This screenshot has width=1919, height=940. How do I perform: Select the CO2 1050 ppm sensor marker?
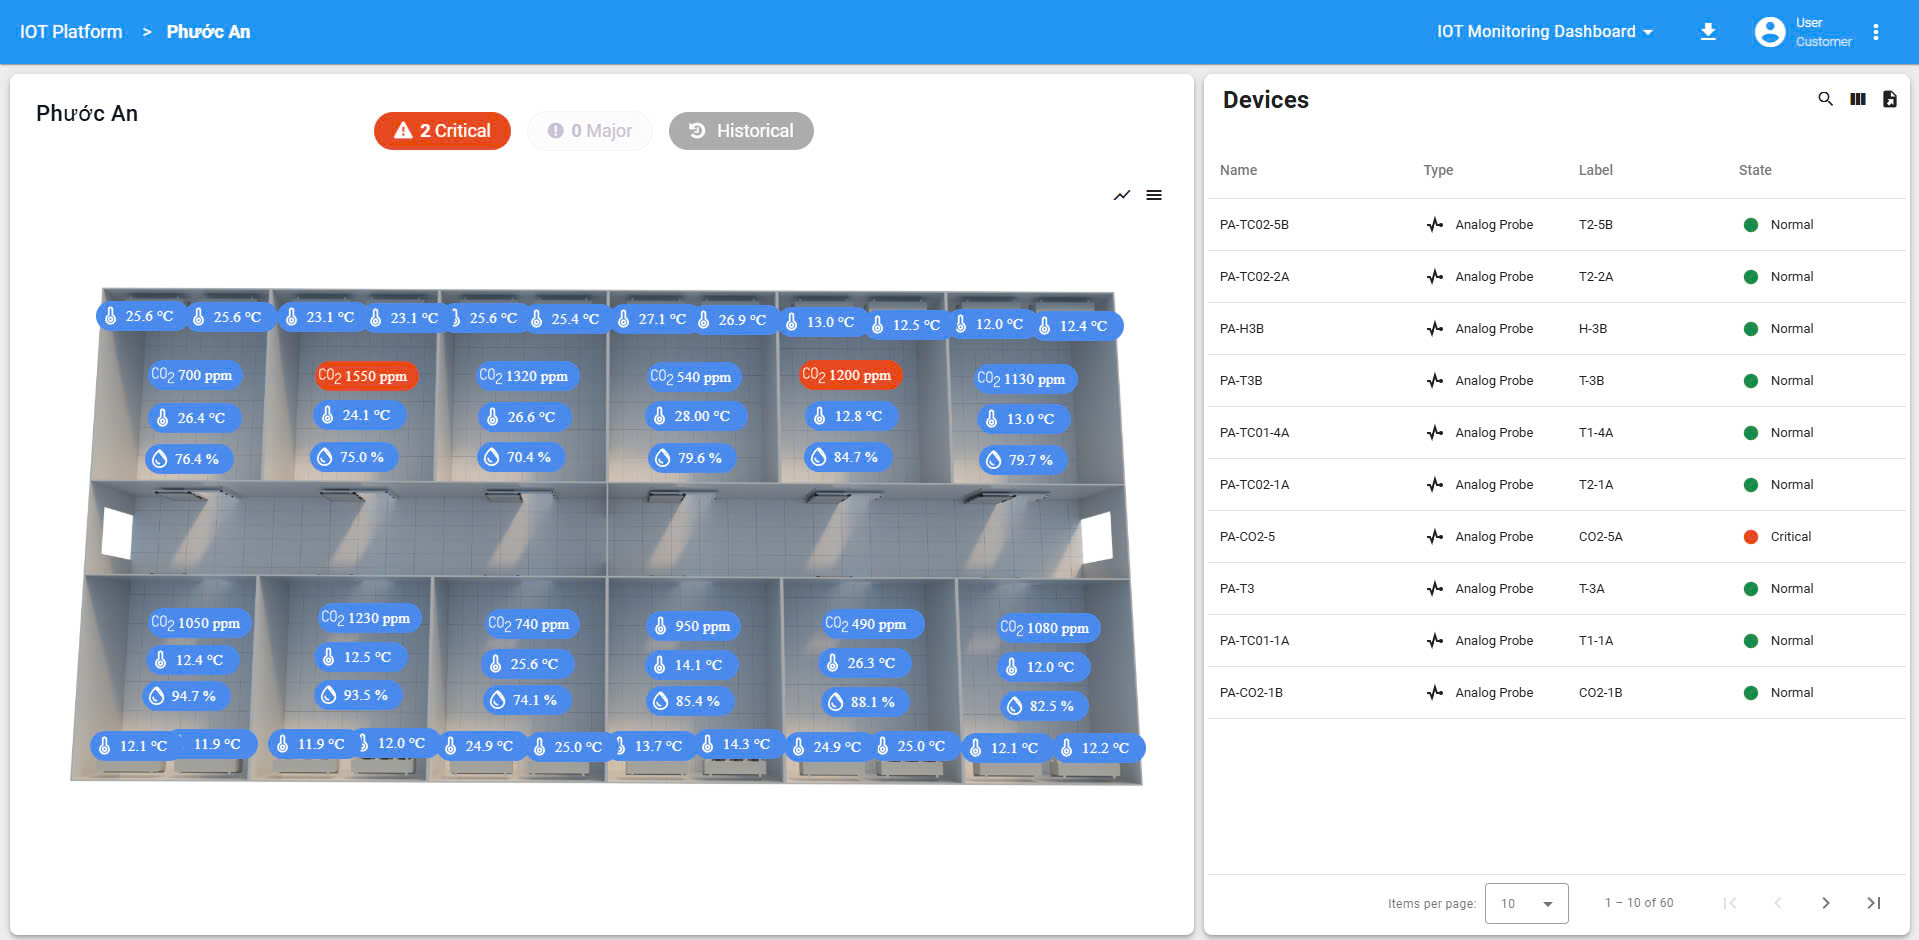coord(199,623)
